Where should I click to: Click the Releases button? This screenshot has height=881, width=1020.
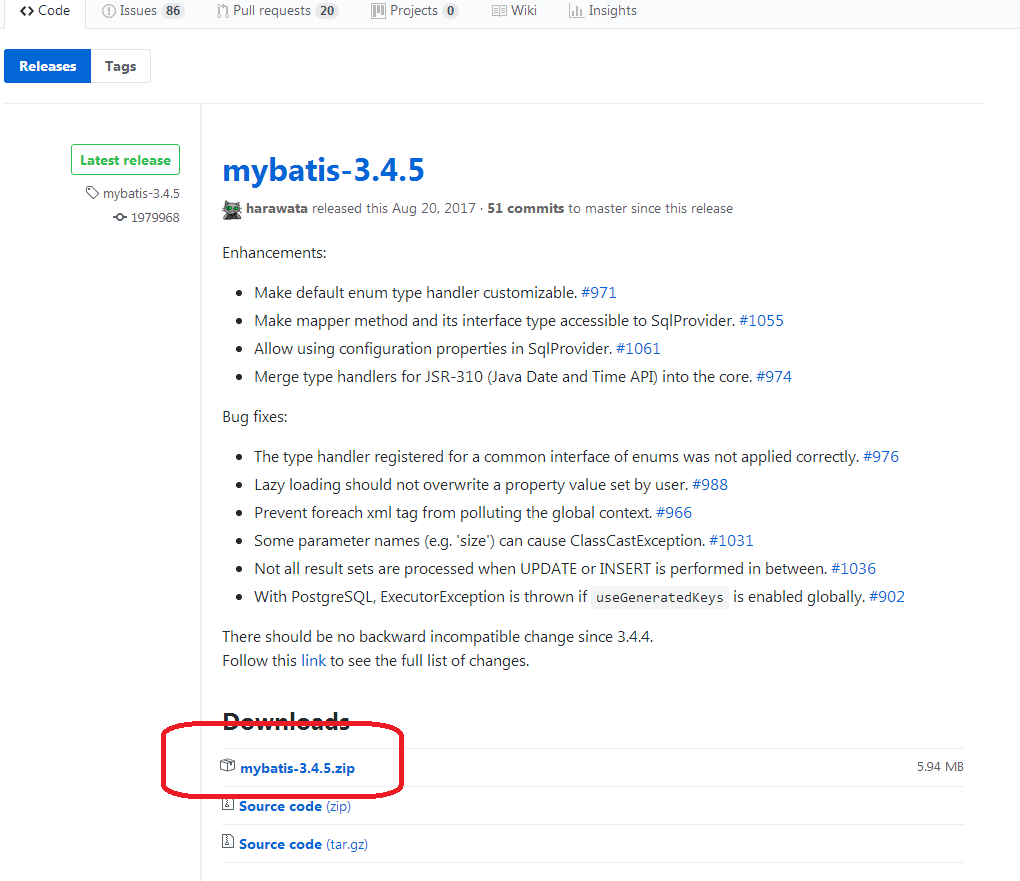47,66
